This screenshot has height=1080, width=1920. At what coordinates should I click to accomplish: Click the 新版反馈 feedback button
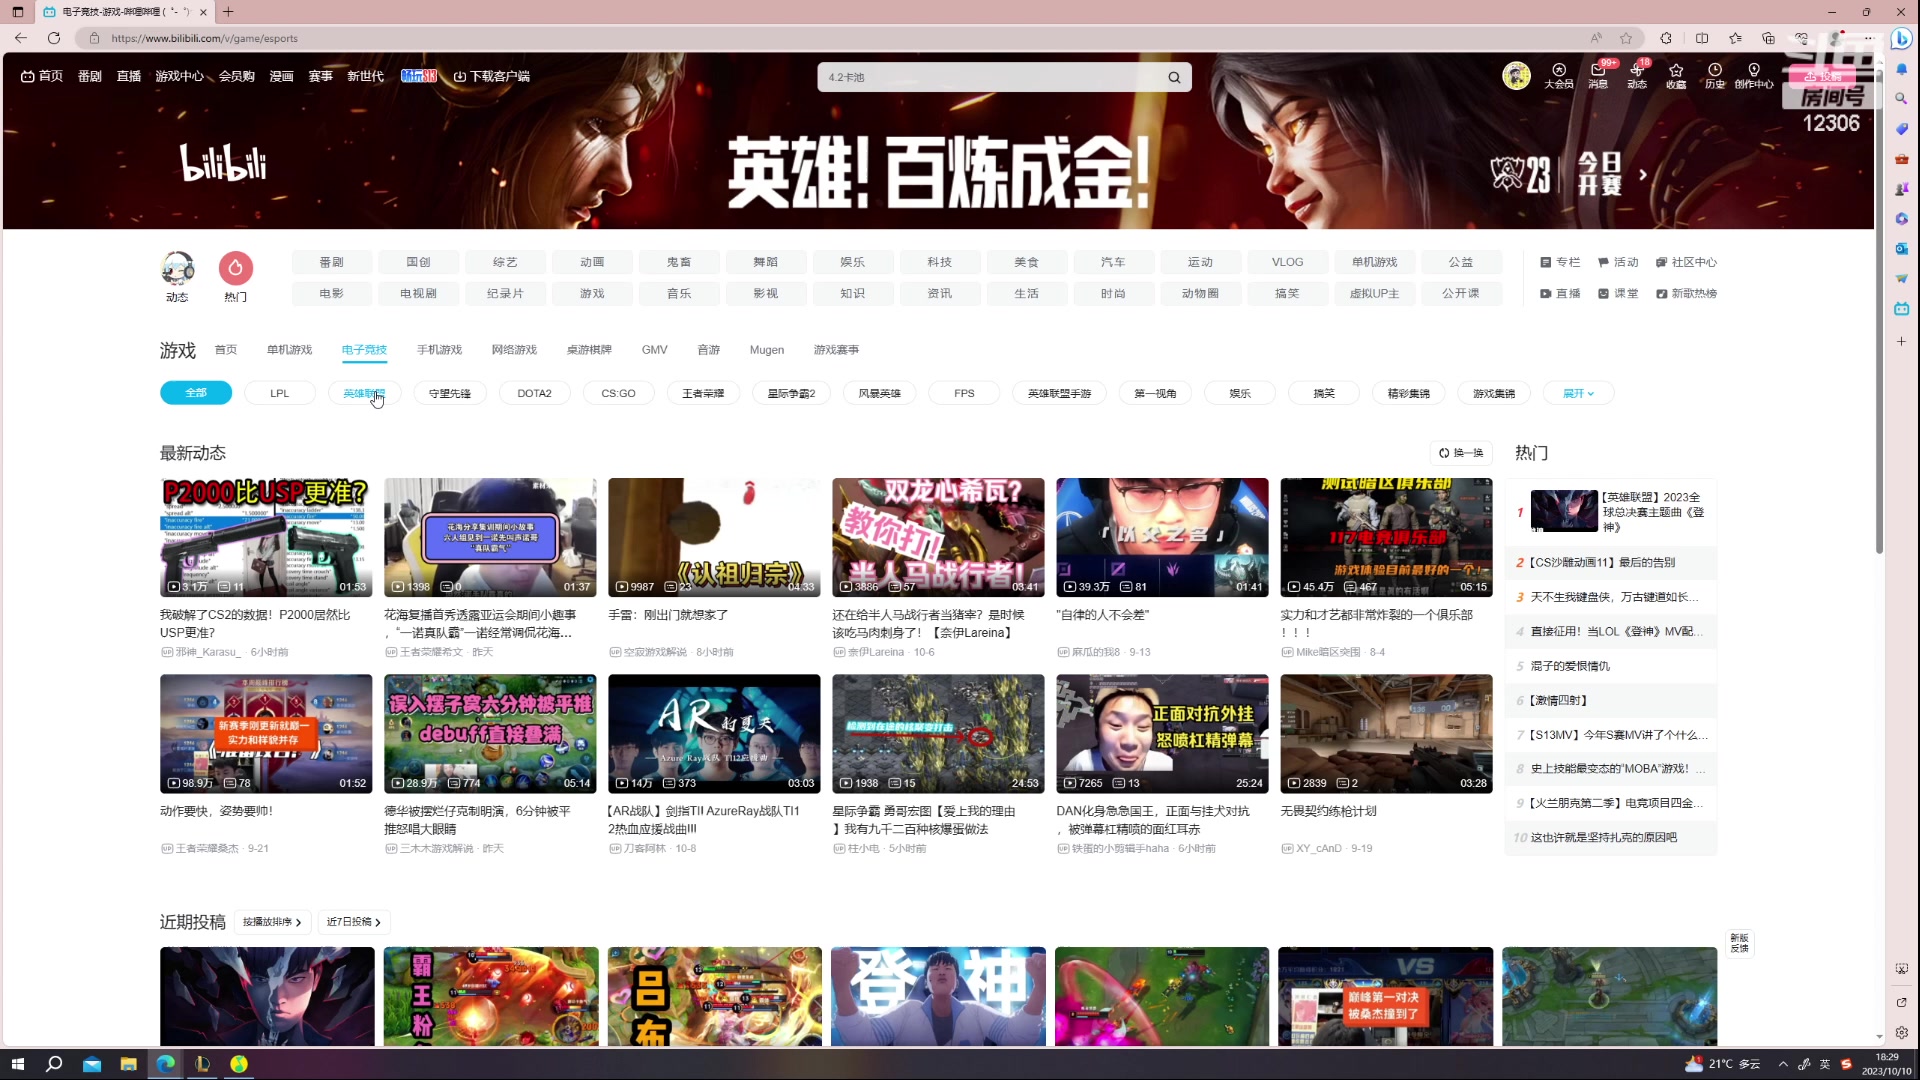[x=1740, y=943]
